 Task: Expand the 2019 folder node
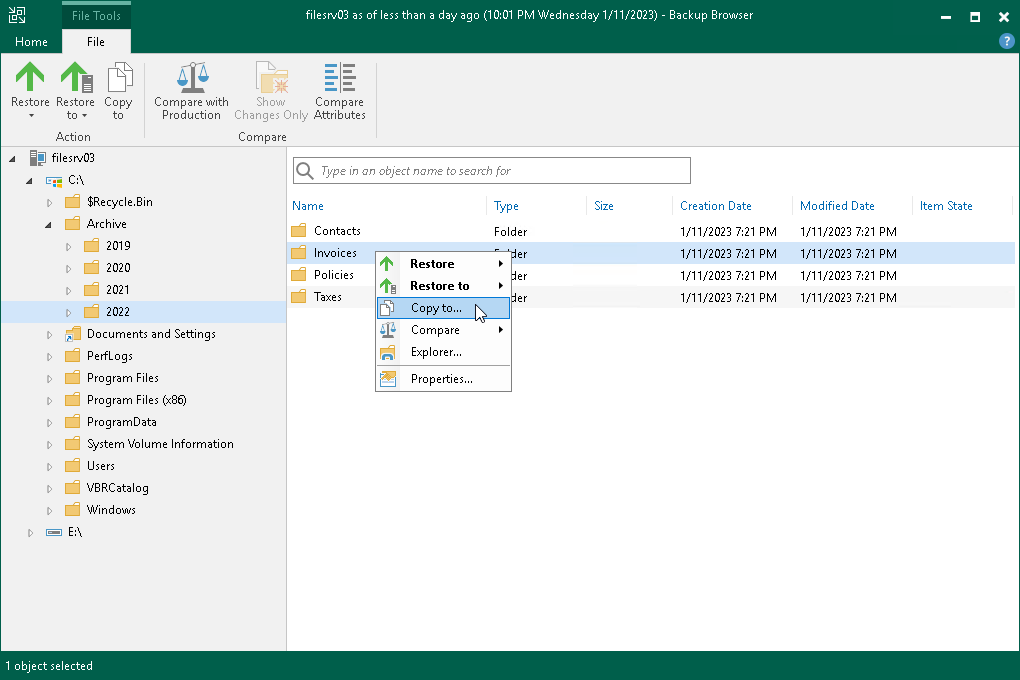tap(68, 246)
